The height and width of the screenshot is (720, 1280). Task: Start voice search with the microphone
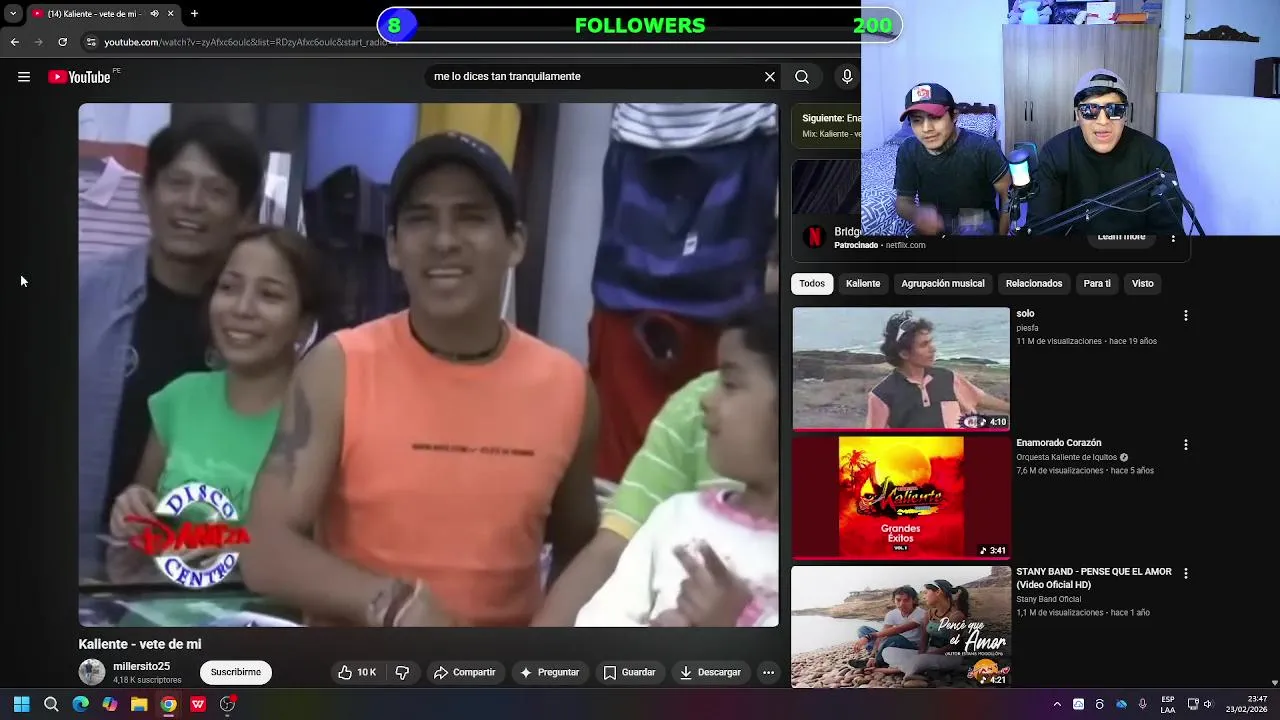click(x=847, y=77)
